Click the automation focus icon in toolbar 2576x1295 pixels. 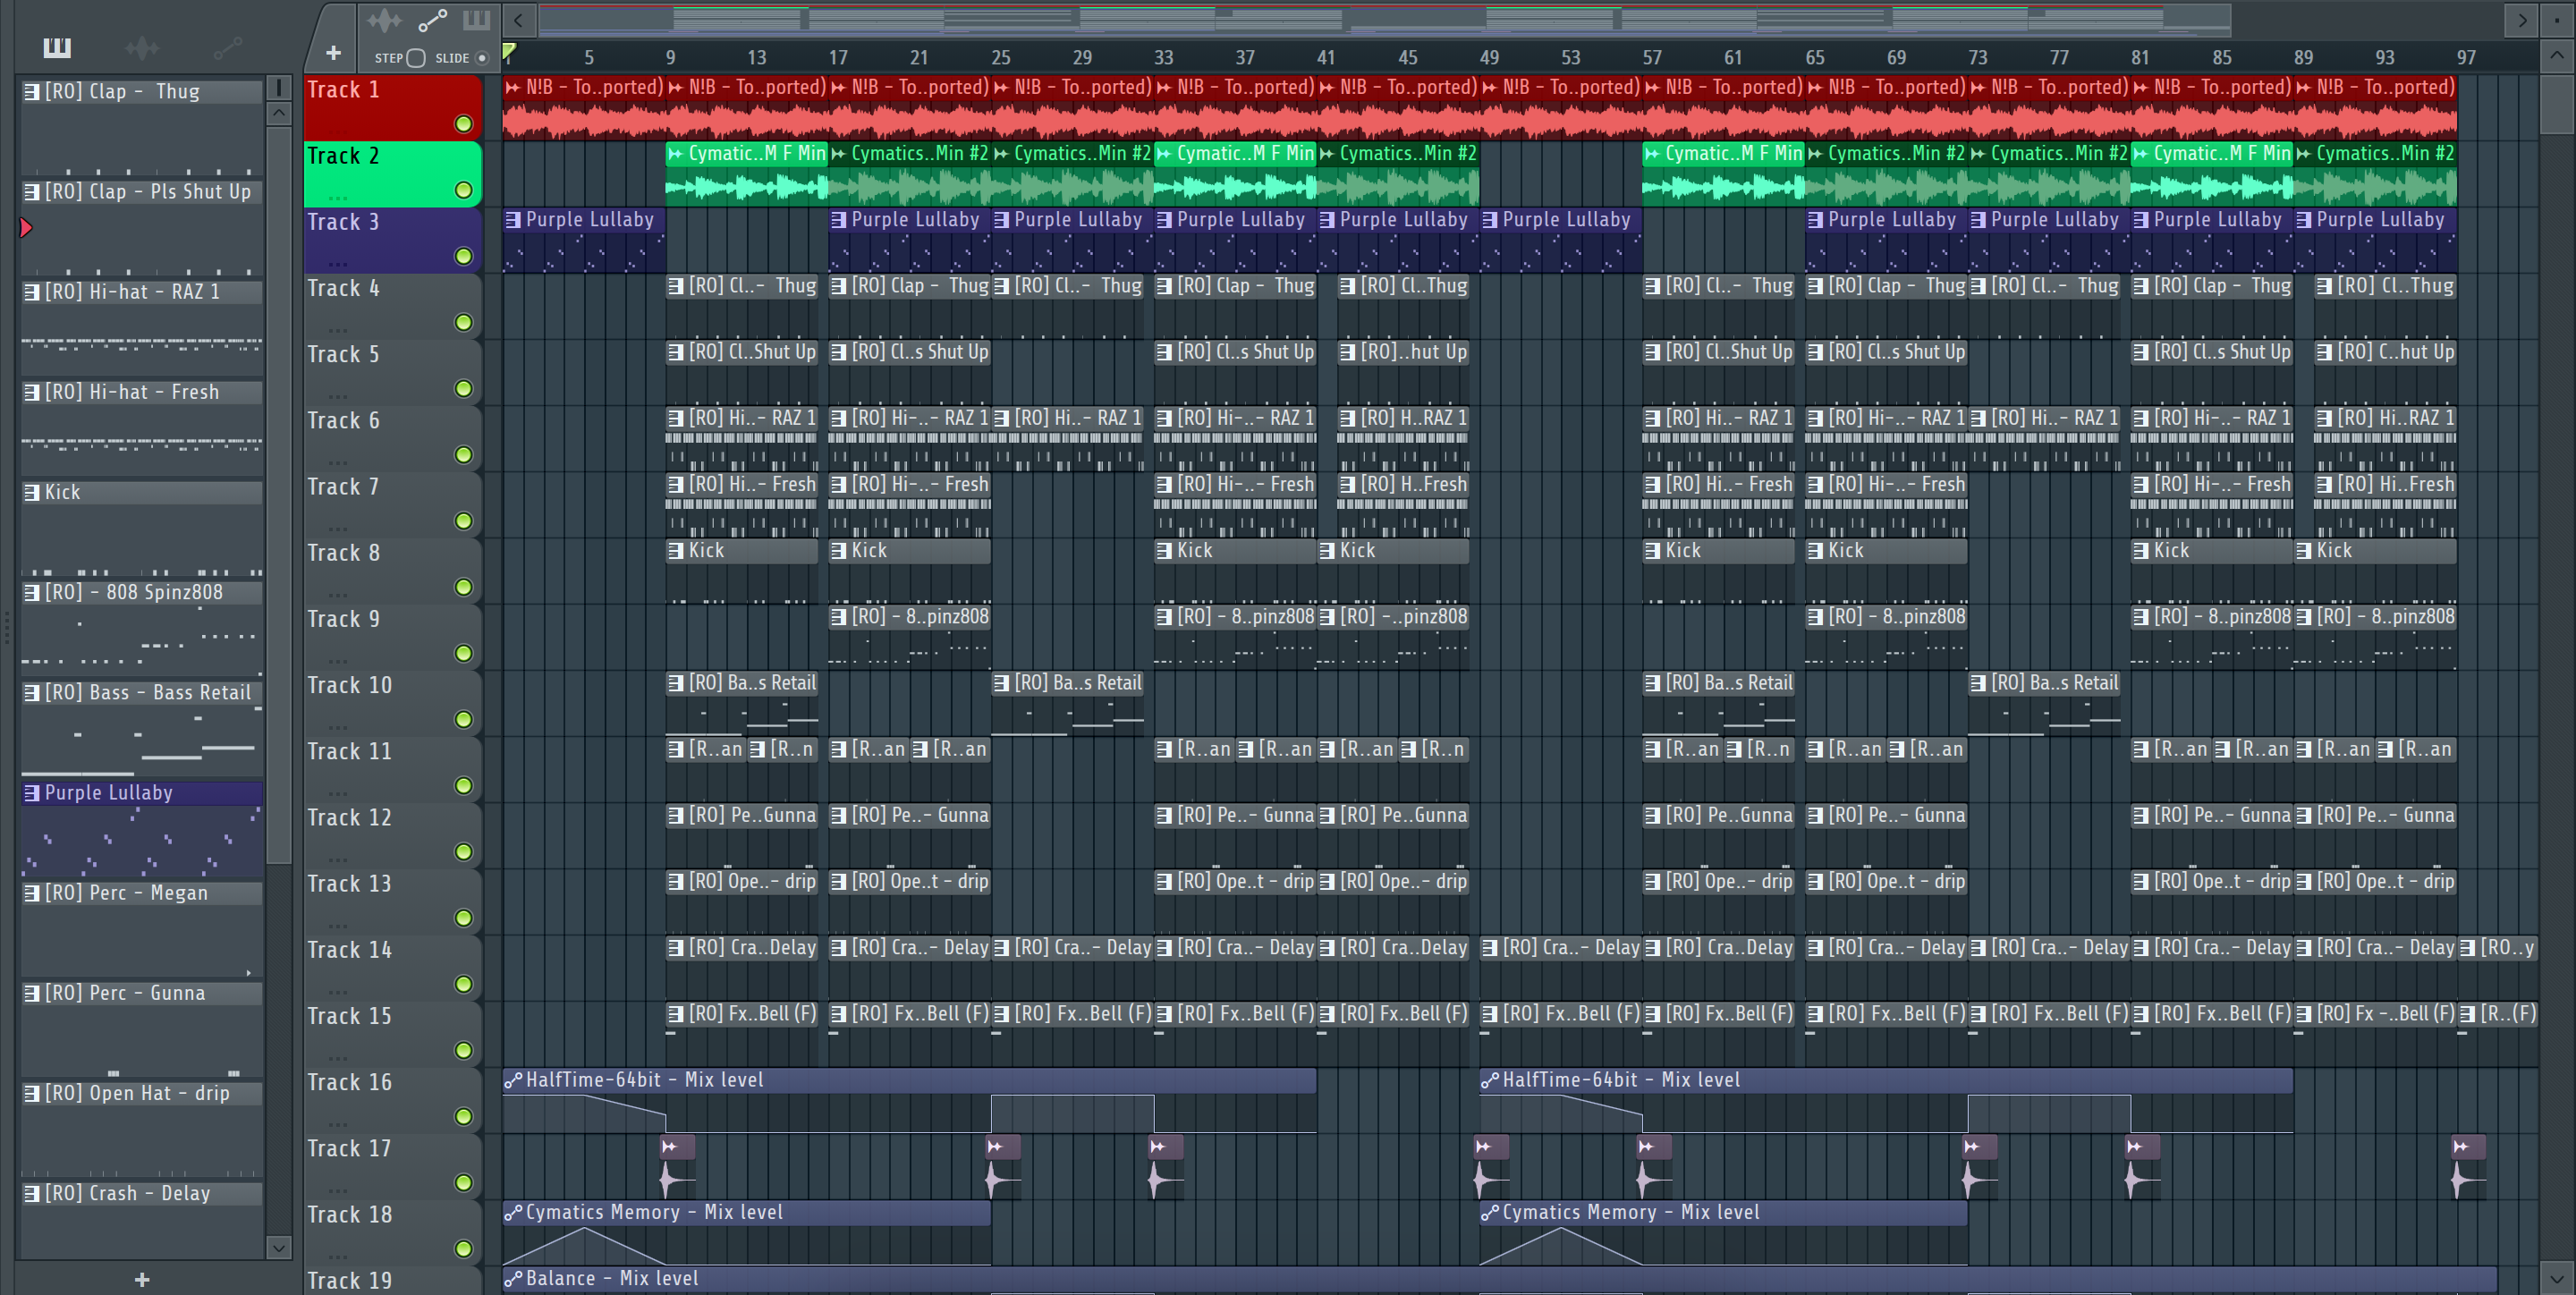click(x=432, y=20)
